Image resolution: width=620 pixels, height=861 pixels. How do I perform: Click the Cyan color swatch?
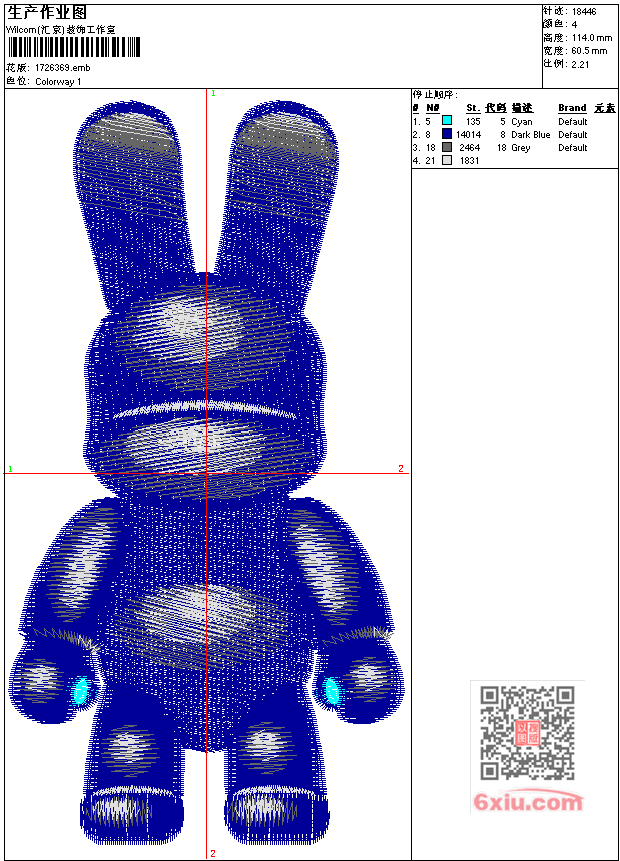point(447,121)
